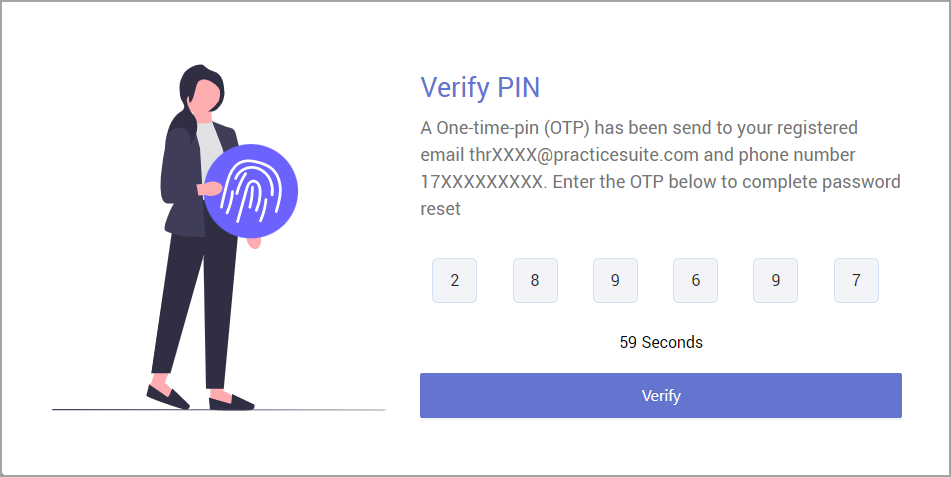Click the masked email thrXXXX@practicesuite.com
This screenshot has width=951, height=477.
[x=584, y=156]
